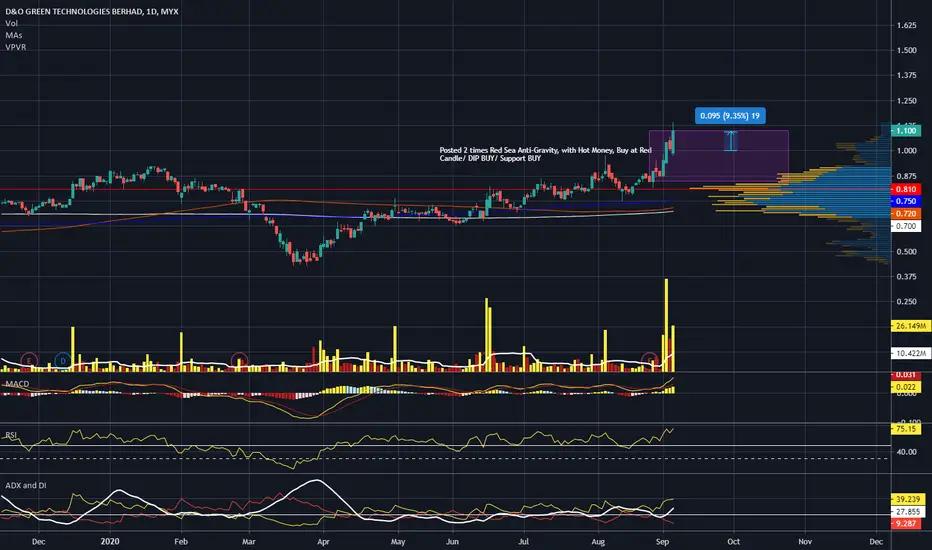932x550 pixels.
Task: Open the earnings E marker near March
Action: [239, 360]
